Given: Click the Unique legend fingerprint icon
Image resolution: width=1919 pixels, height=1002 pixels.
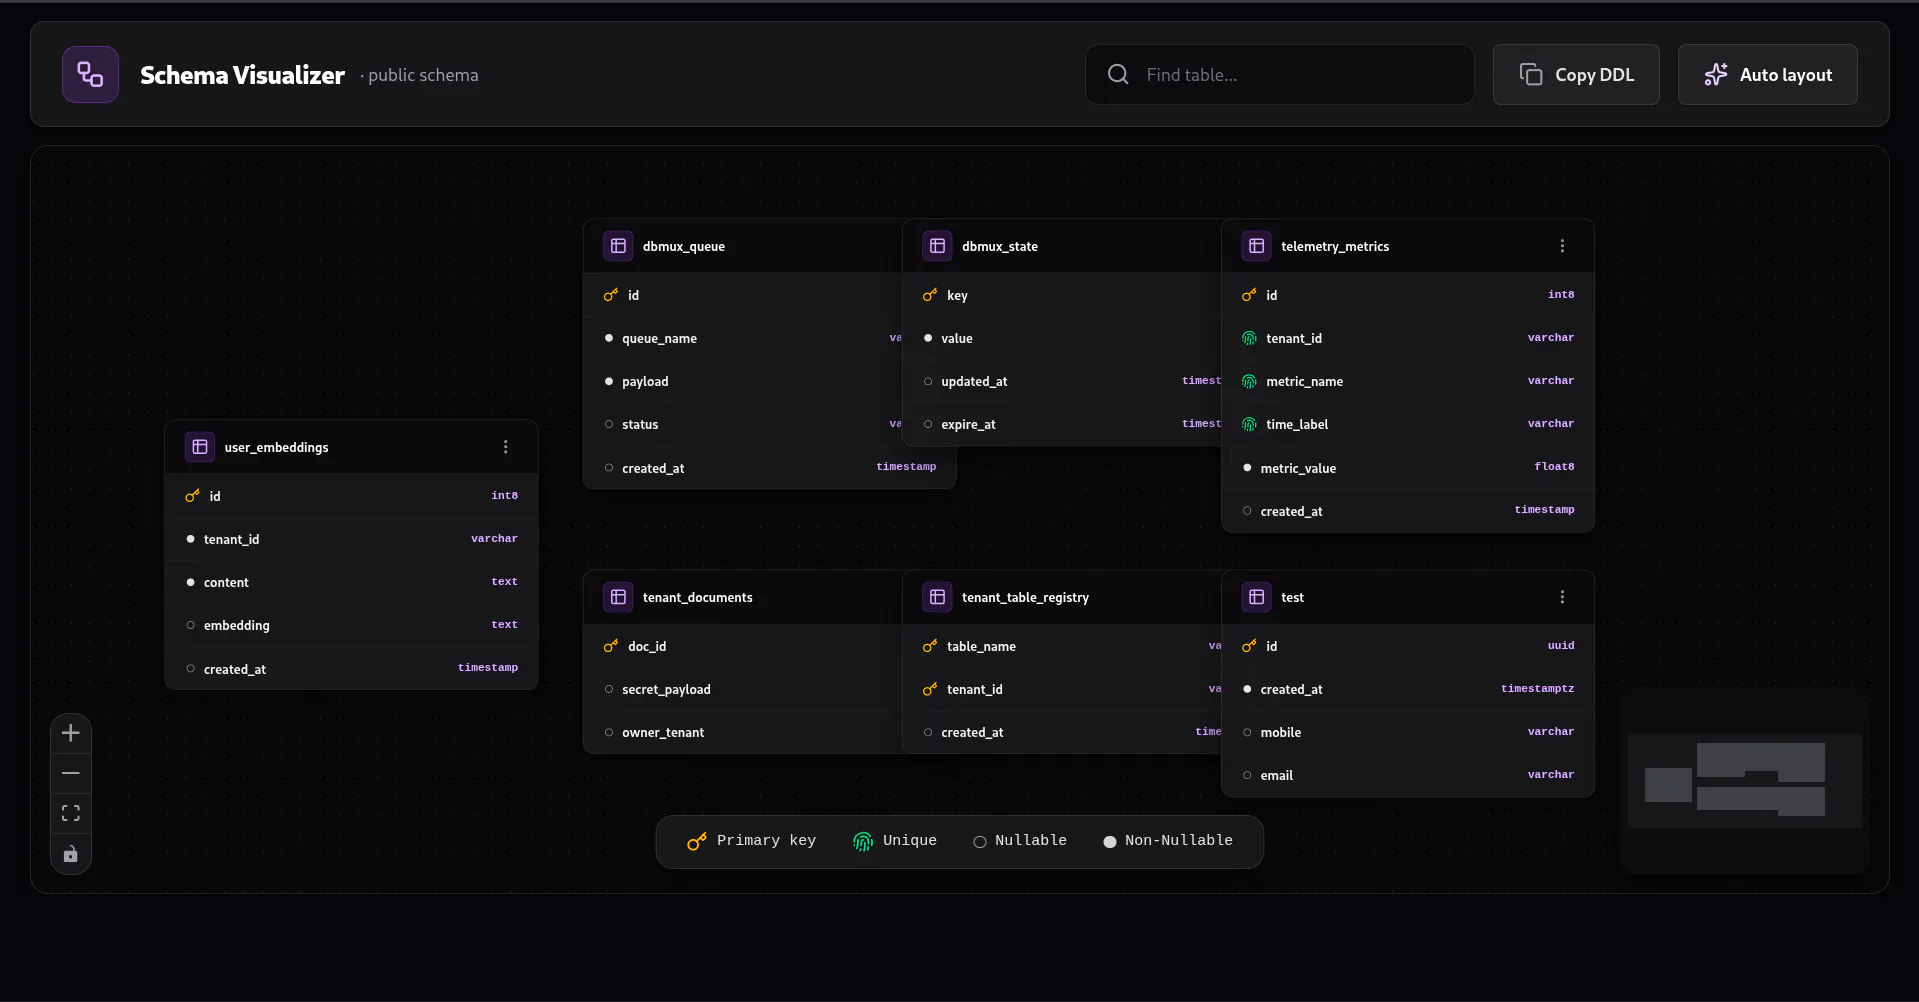Looking at the screenshot, I should (863, 842).
